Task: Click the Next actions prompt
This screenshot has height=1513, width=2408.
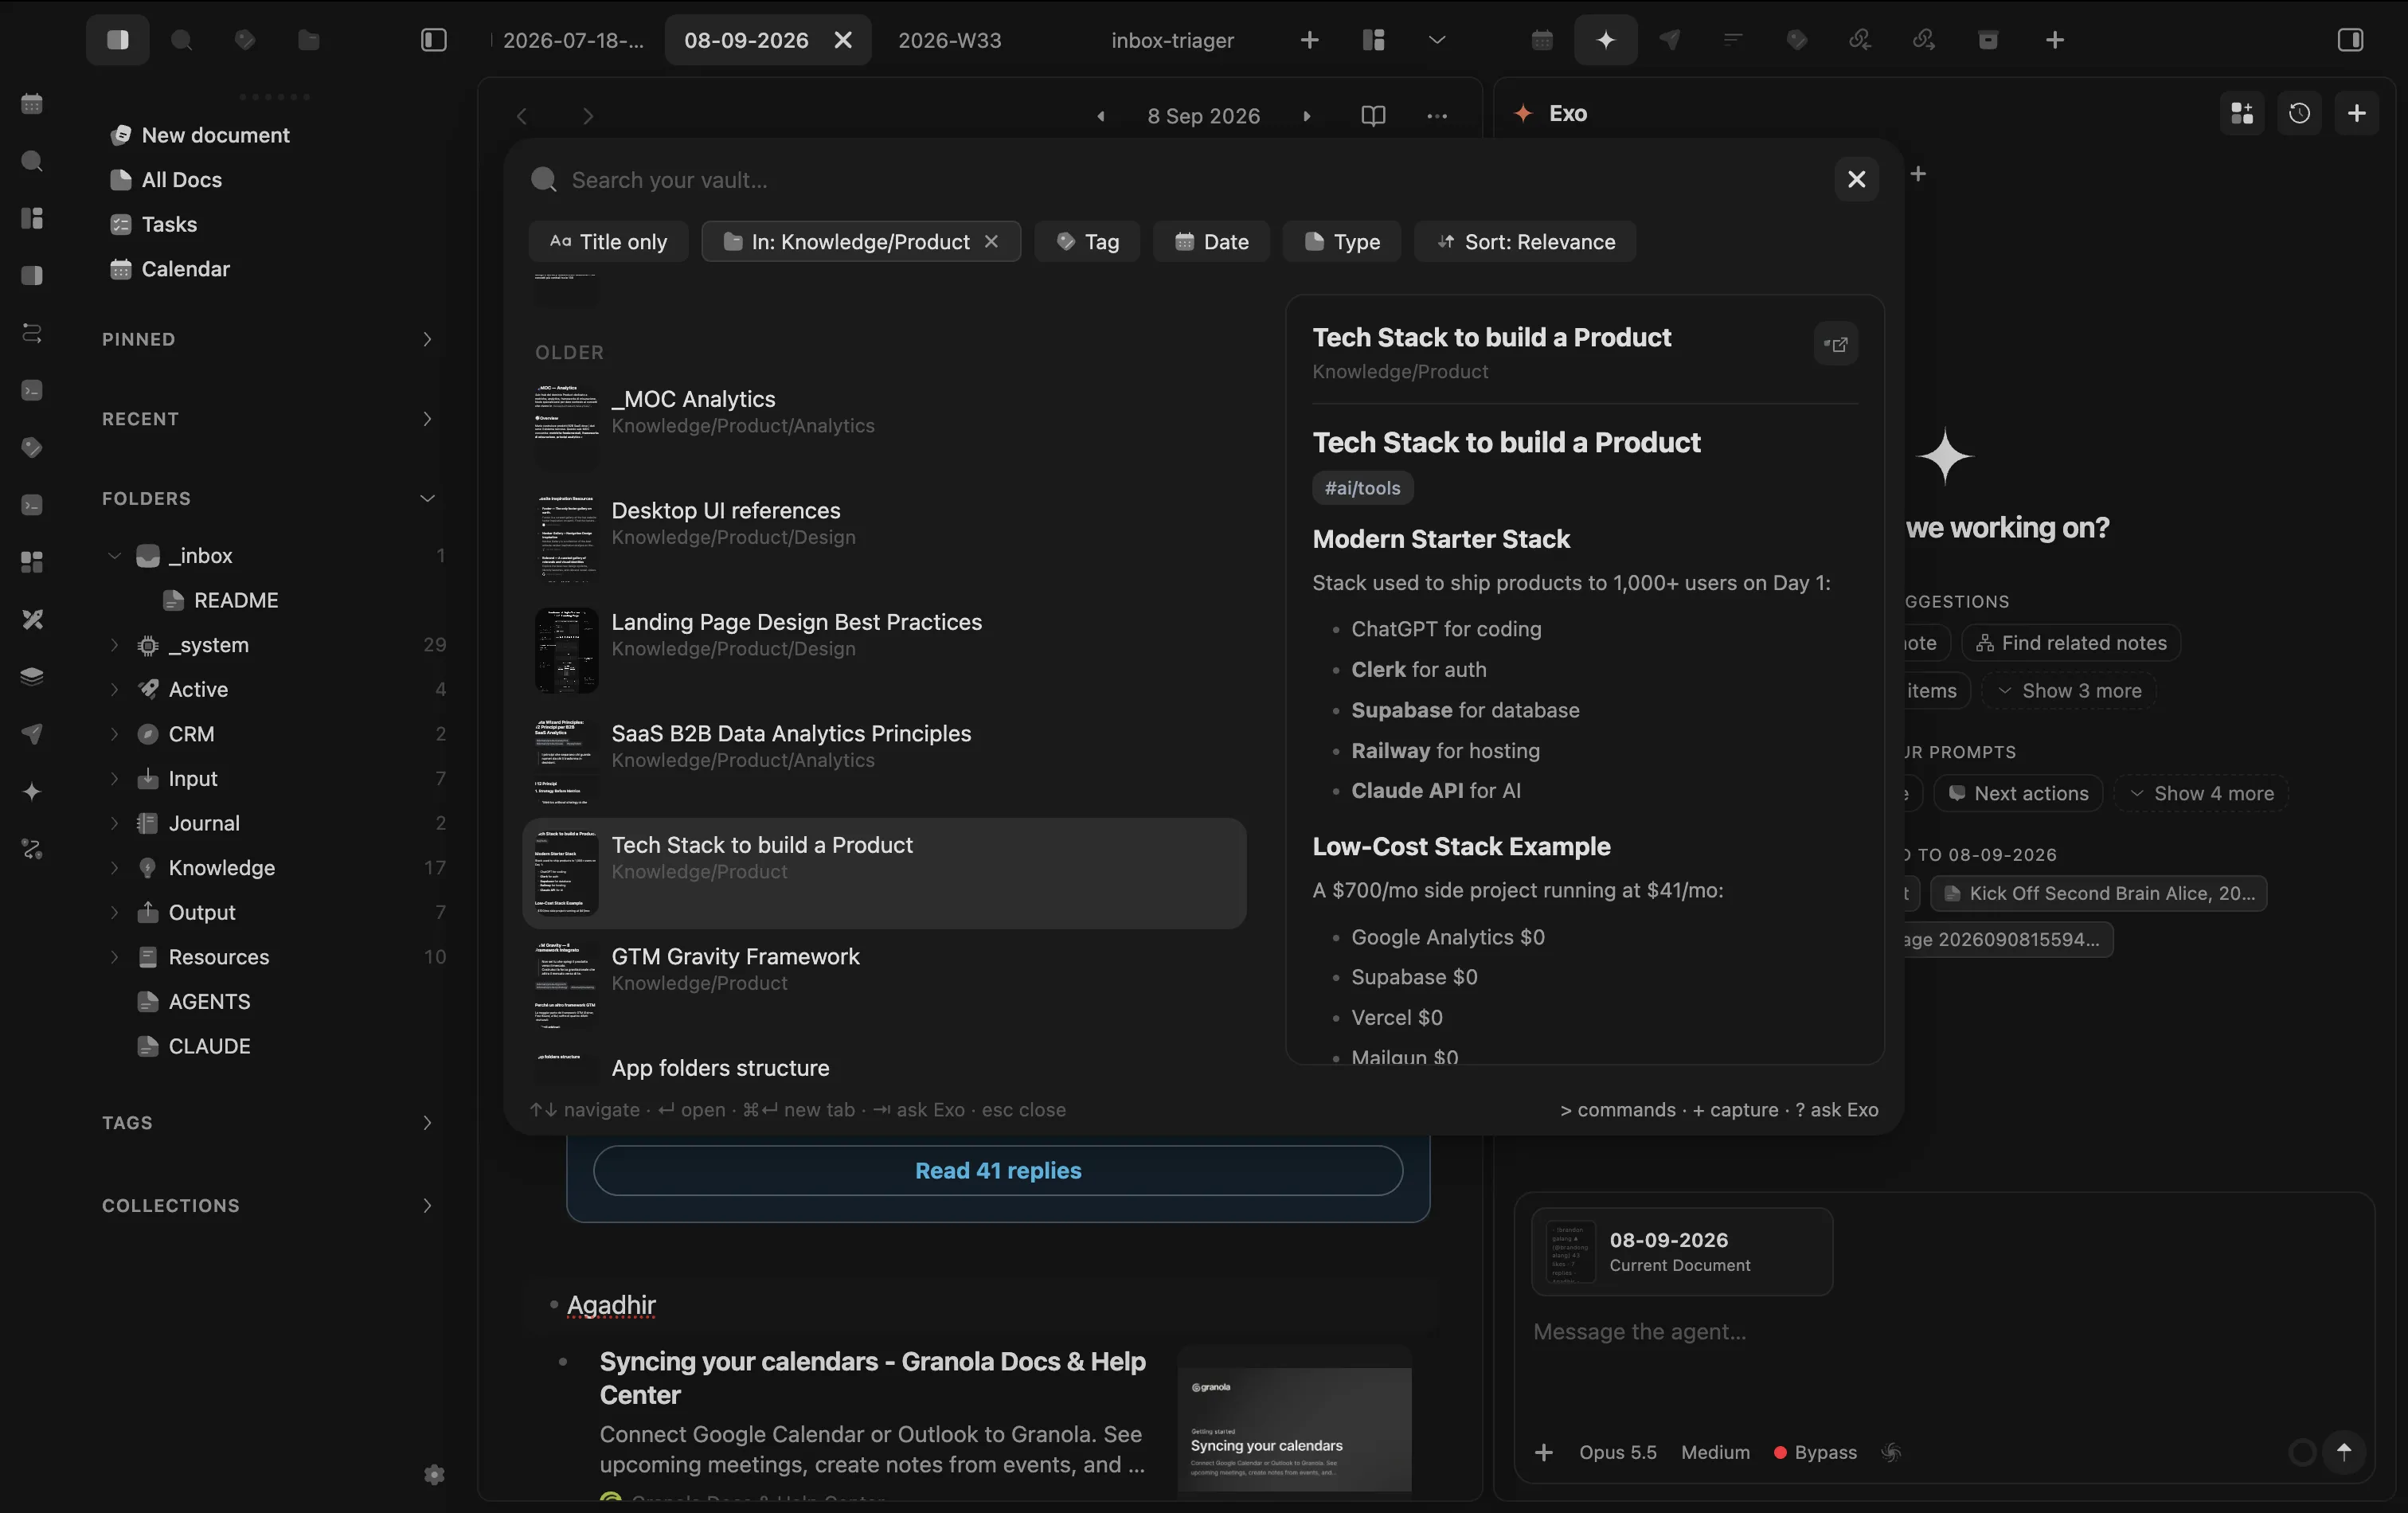Action: [x=2019, y=793]
